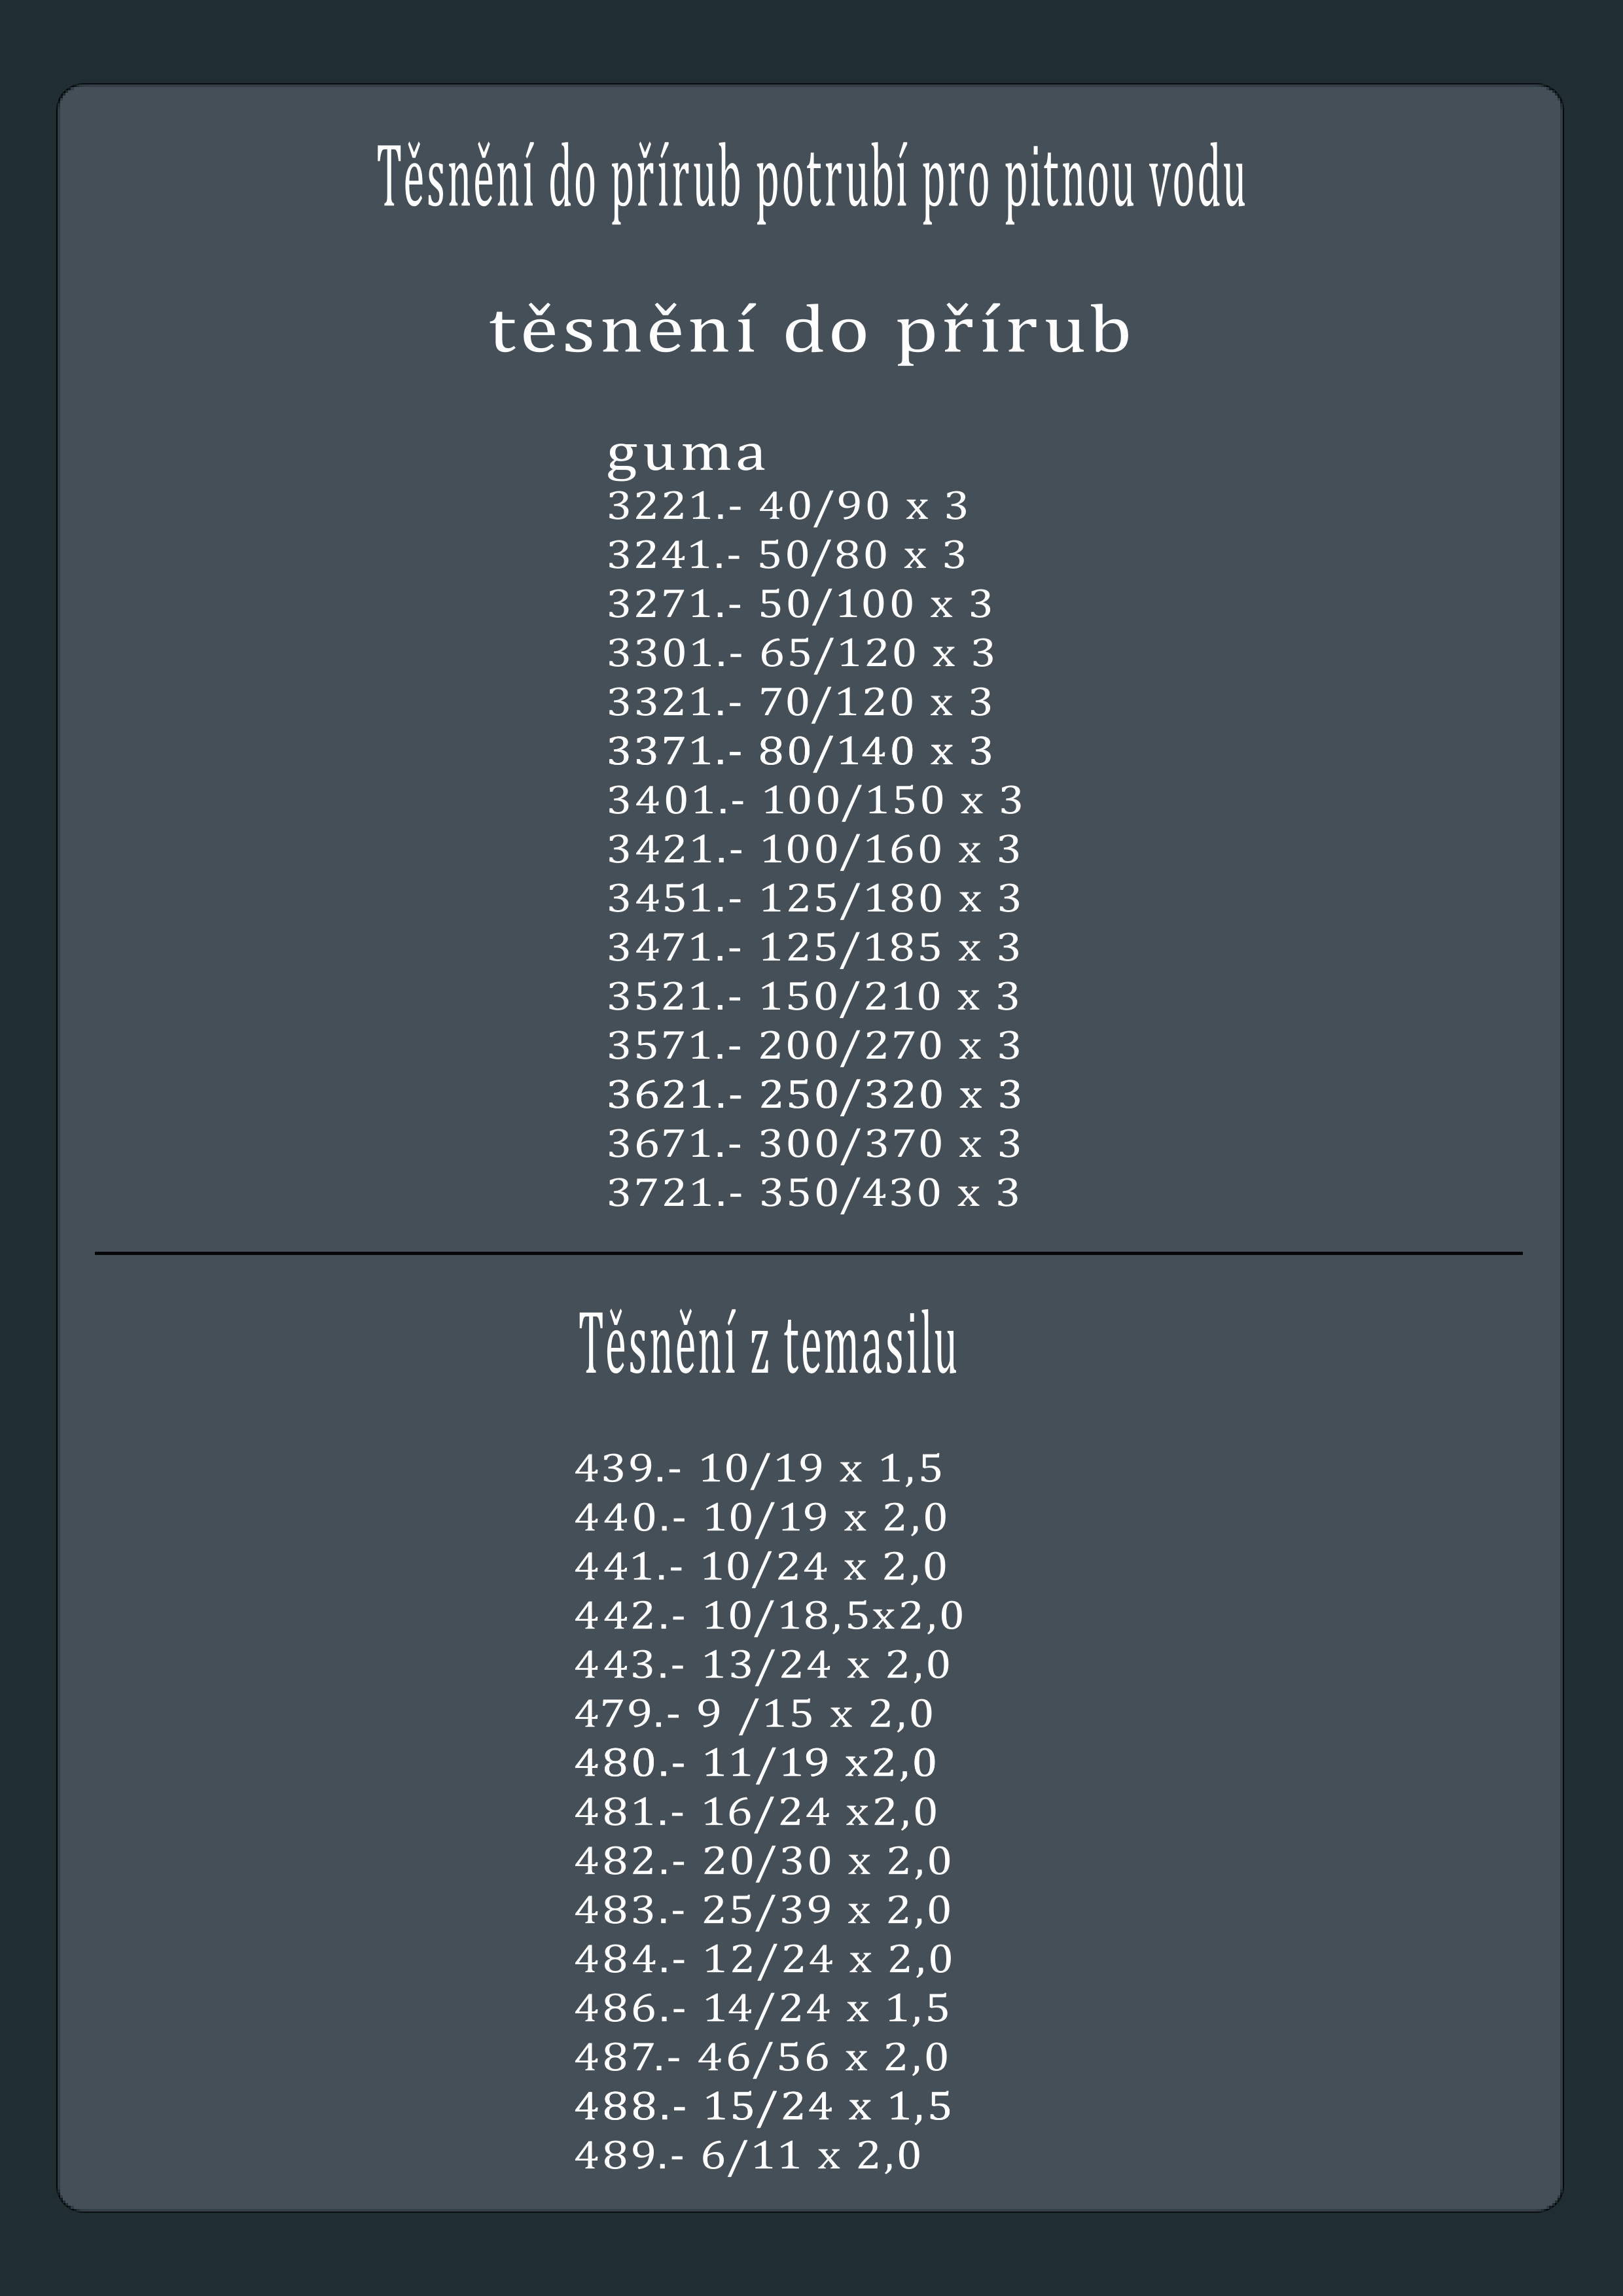Click the line 3221.- 40/90 x 3
This screenshot has width=1623, height=2296.
(x=788, y=505)
